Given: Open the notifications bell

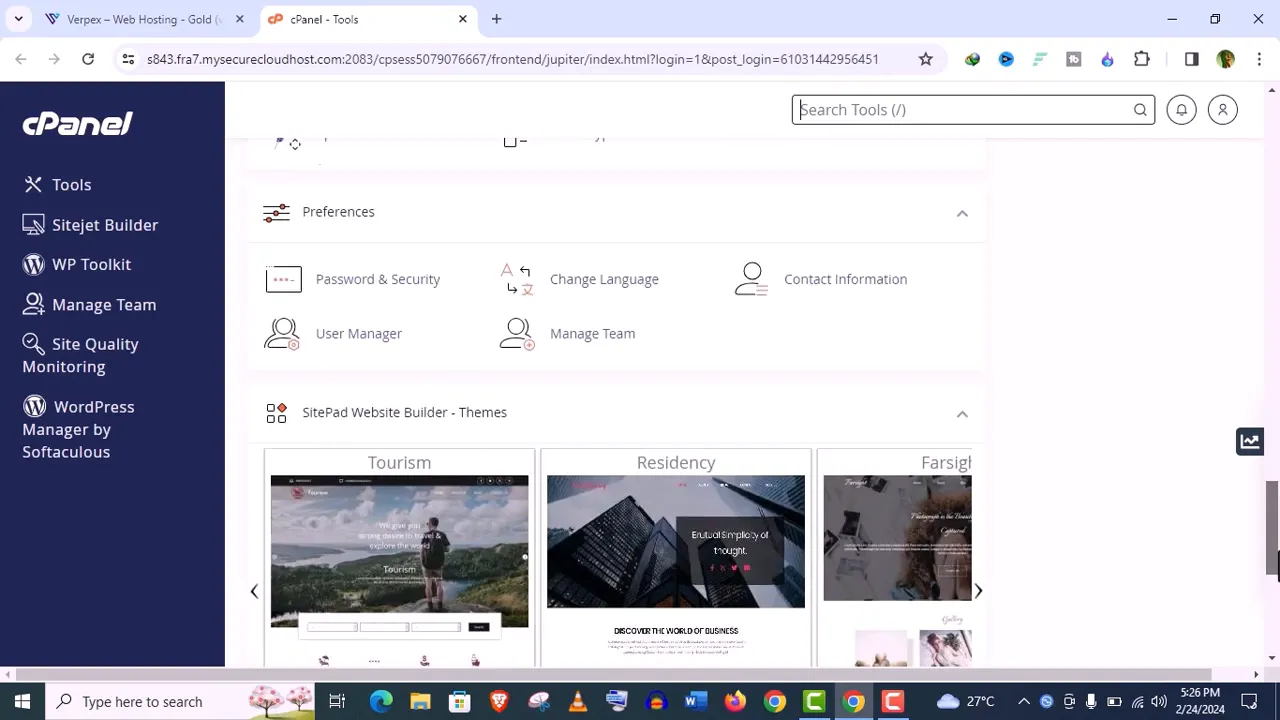Looking at the screenshot, I should click(x=1181, y=110).
